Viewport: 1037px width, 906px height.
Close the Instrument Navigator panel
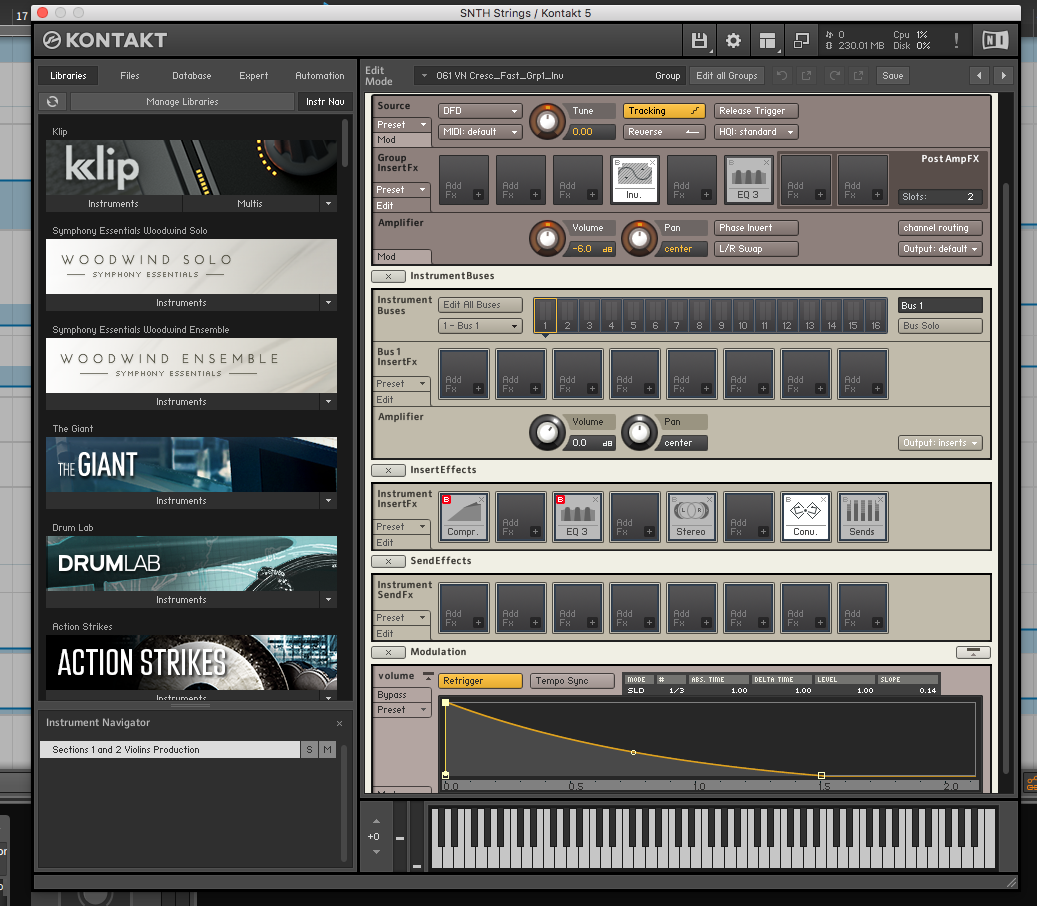click(x=339, y=723)
